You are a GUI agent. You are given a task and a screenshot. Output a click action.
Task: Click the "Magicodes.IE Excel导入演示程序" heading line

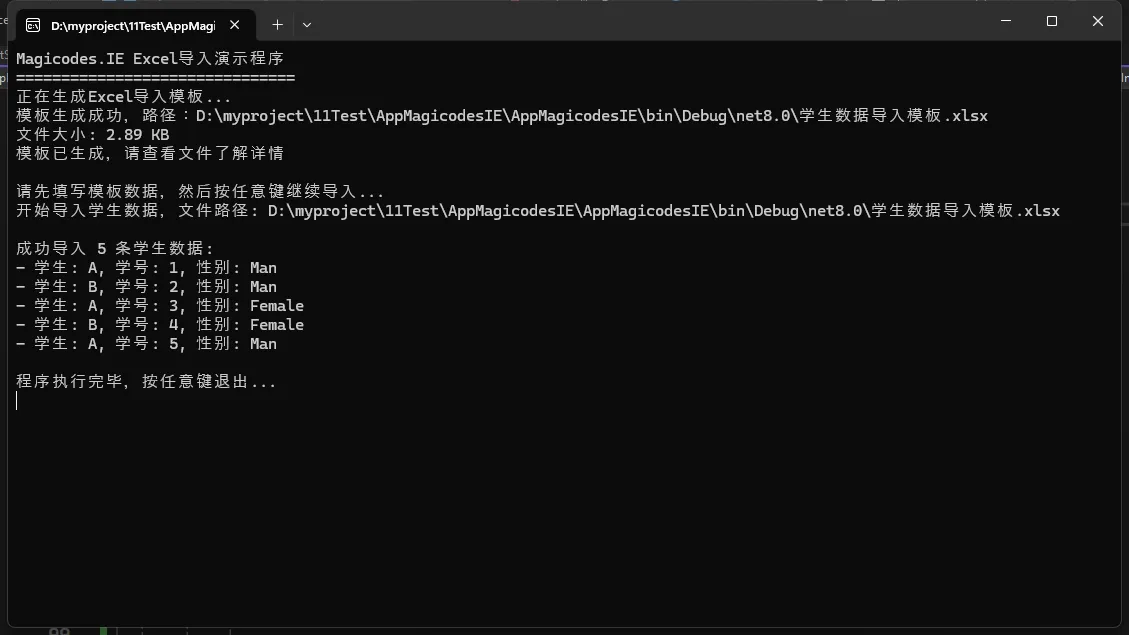(x=150, y=59)
